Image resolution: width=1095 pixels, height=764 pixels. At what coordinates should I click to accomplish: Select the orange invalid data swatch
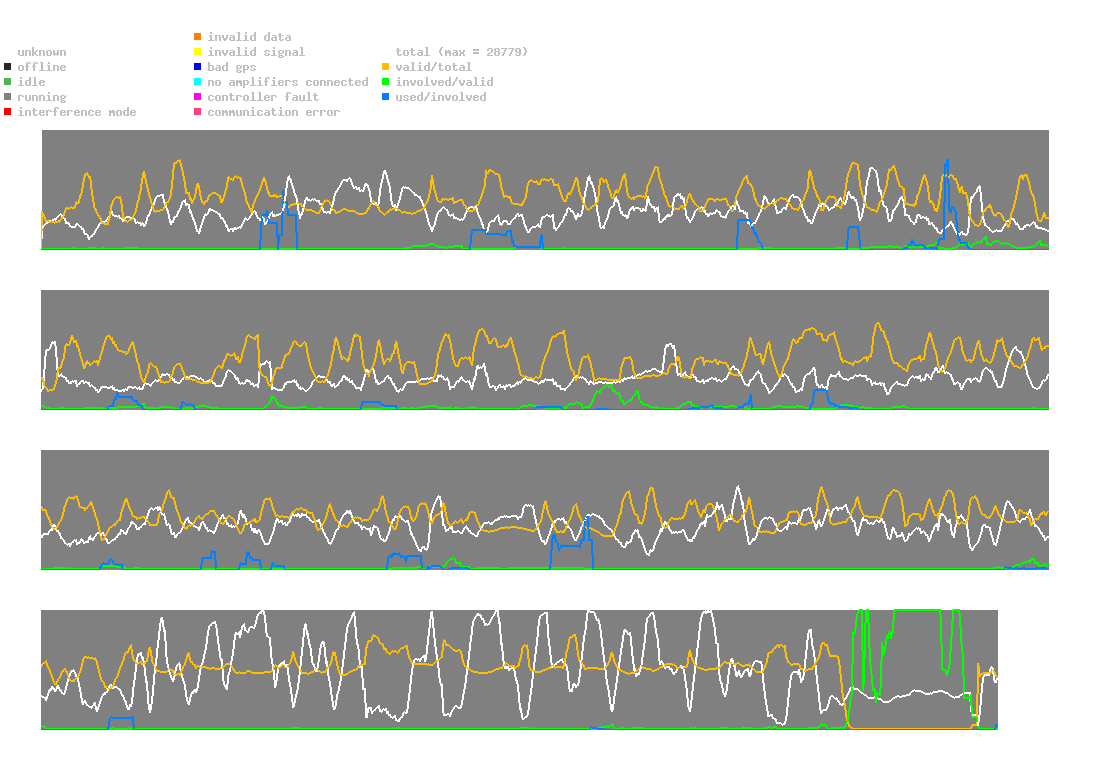(198, 37)
